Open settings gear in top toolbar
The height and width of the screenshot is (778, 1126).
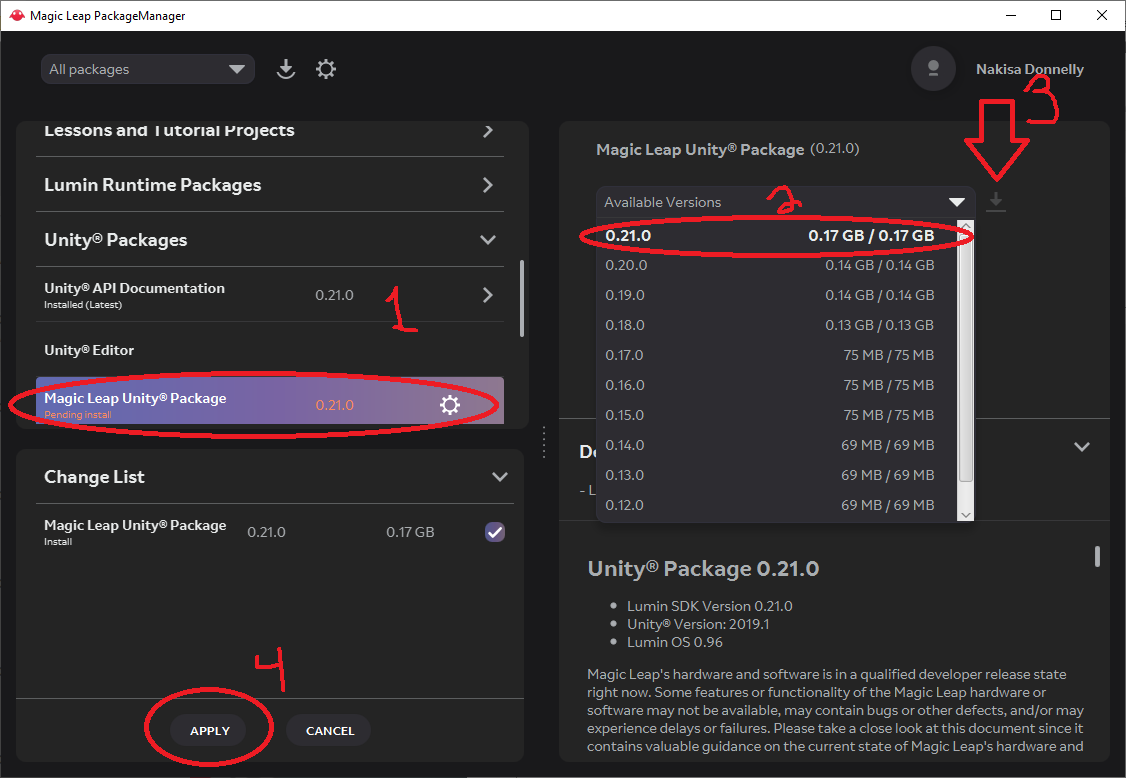coord(326,69)
